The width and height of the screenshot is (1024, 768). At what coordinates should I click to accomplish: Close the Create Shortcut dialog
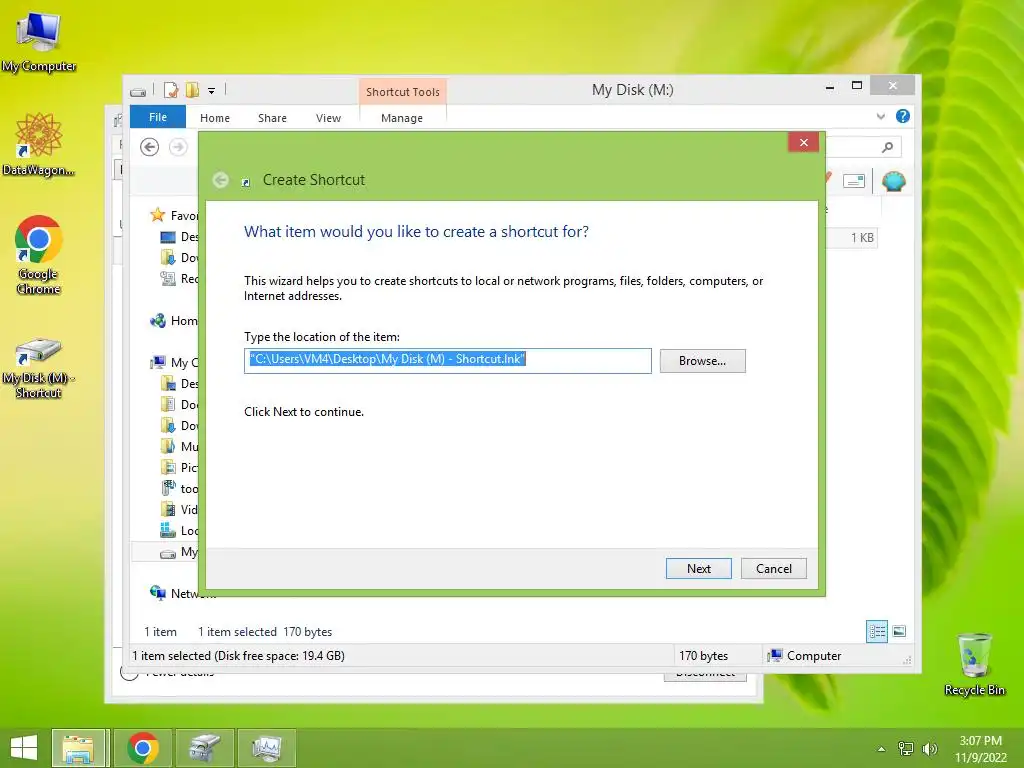[x=803, y=142]
